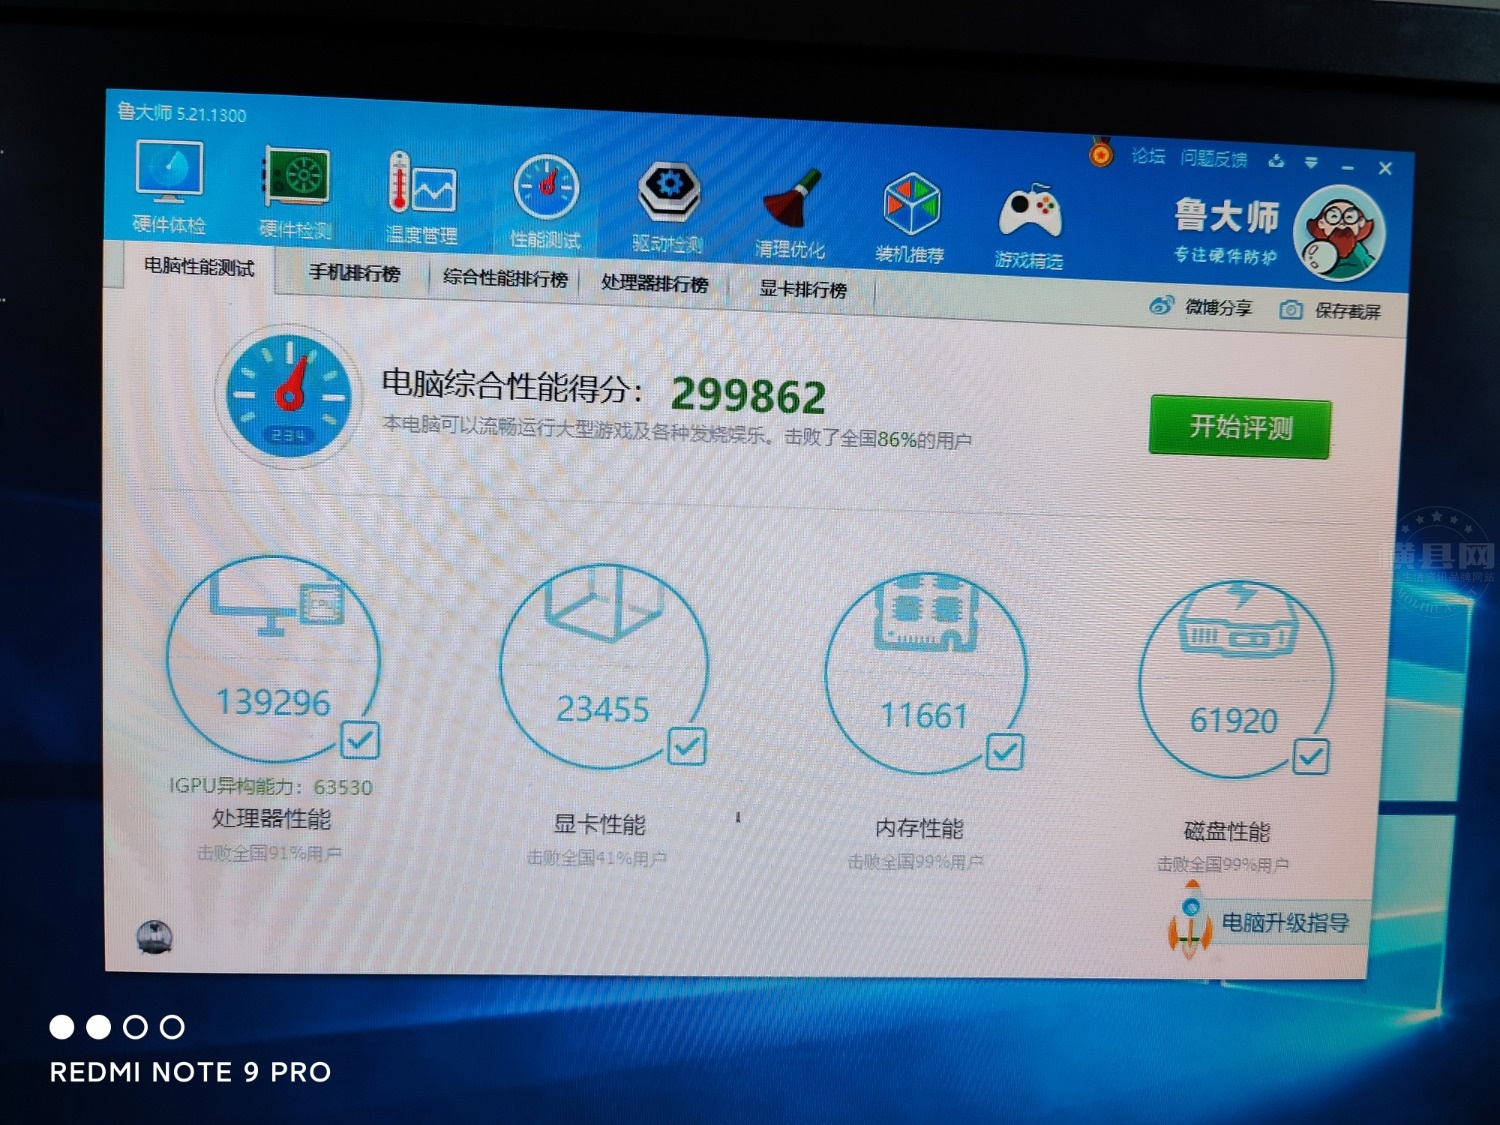The image size is (1500, 1125).
Task: Click the 磁盘性能 label
Action: tap(1227, 831)
